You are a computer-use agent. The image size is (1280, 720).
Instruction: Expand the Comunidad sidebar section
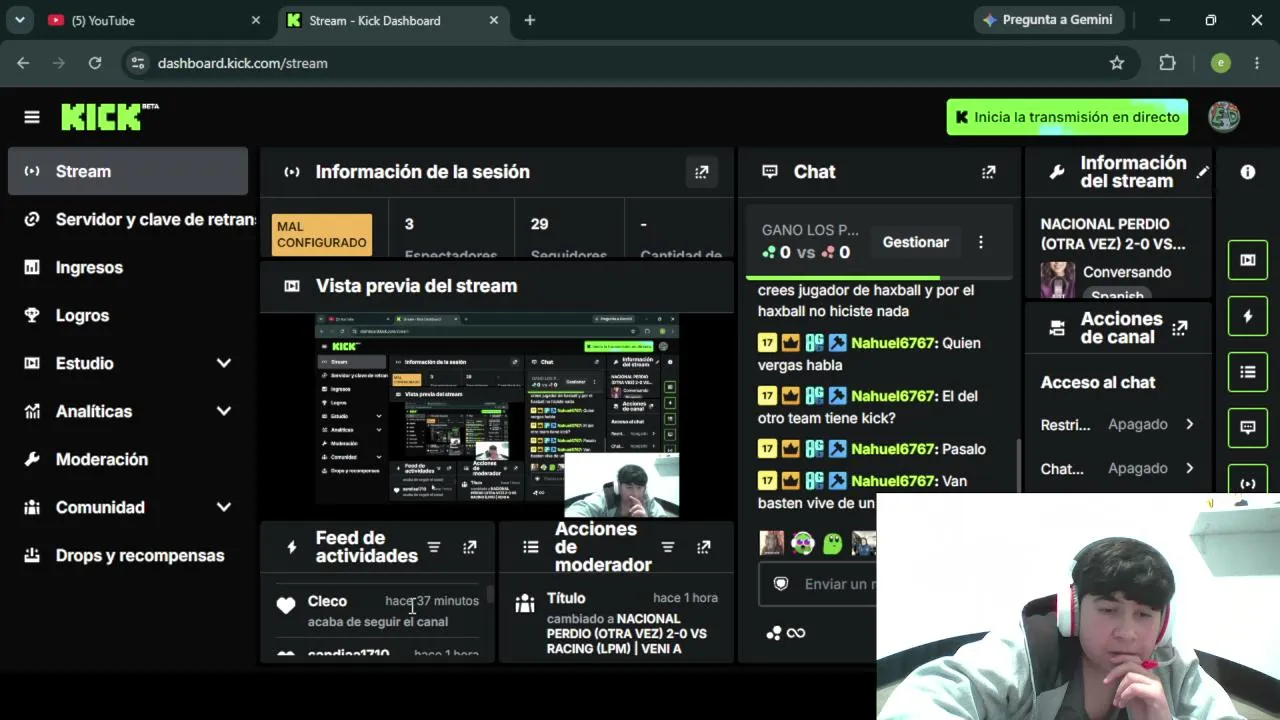(x=224, y=507)
